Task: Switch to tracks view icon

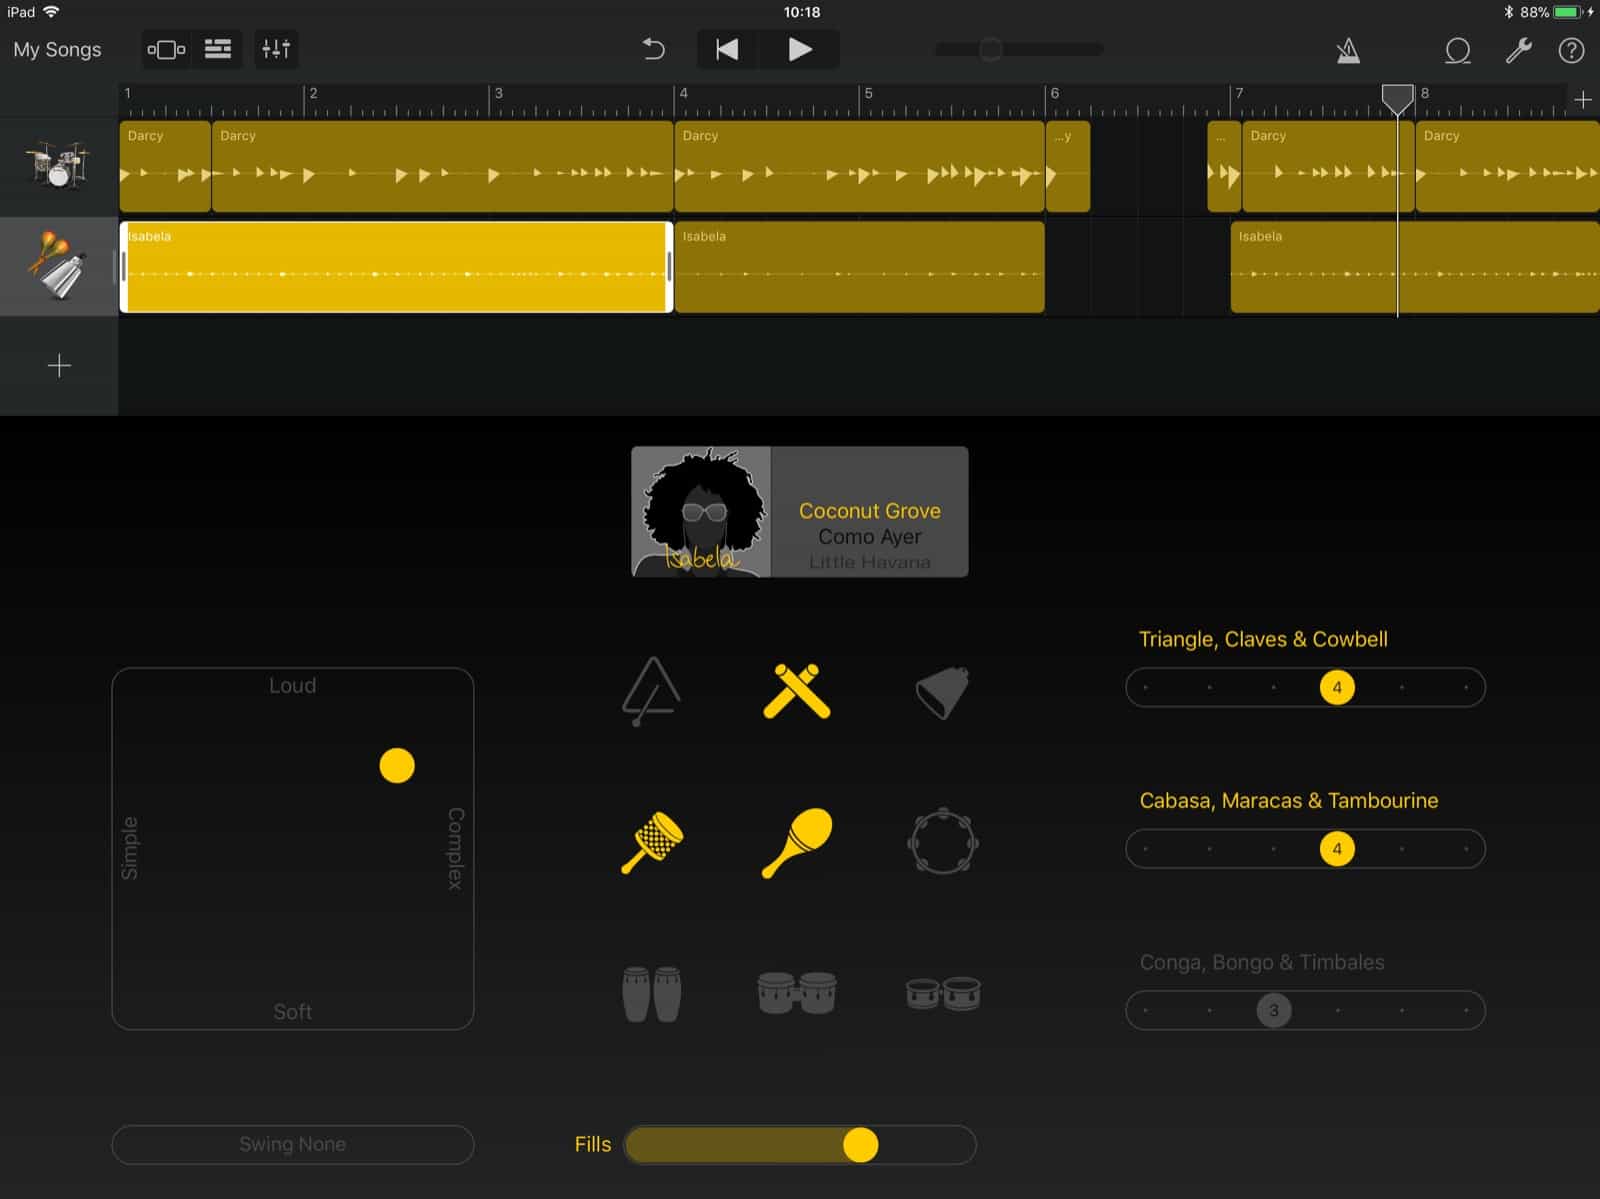Action: click(218, 49)
